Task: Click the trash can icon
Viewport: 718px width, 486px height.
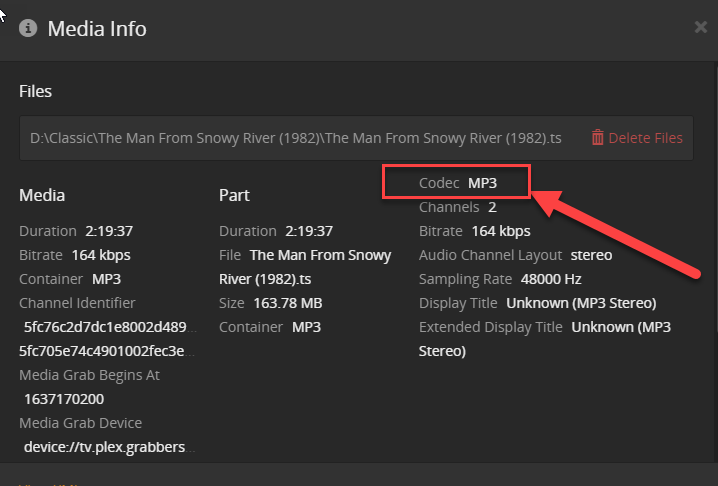Action: click(598, 138)
